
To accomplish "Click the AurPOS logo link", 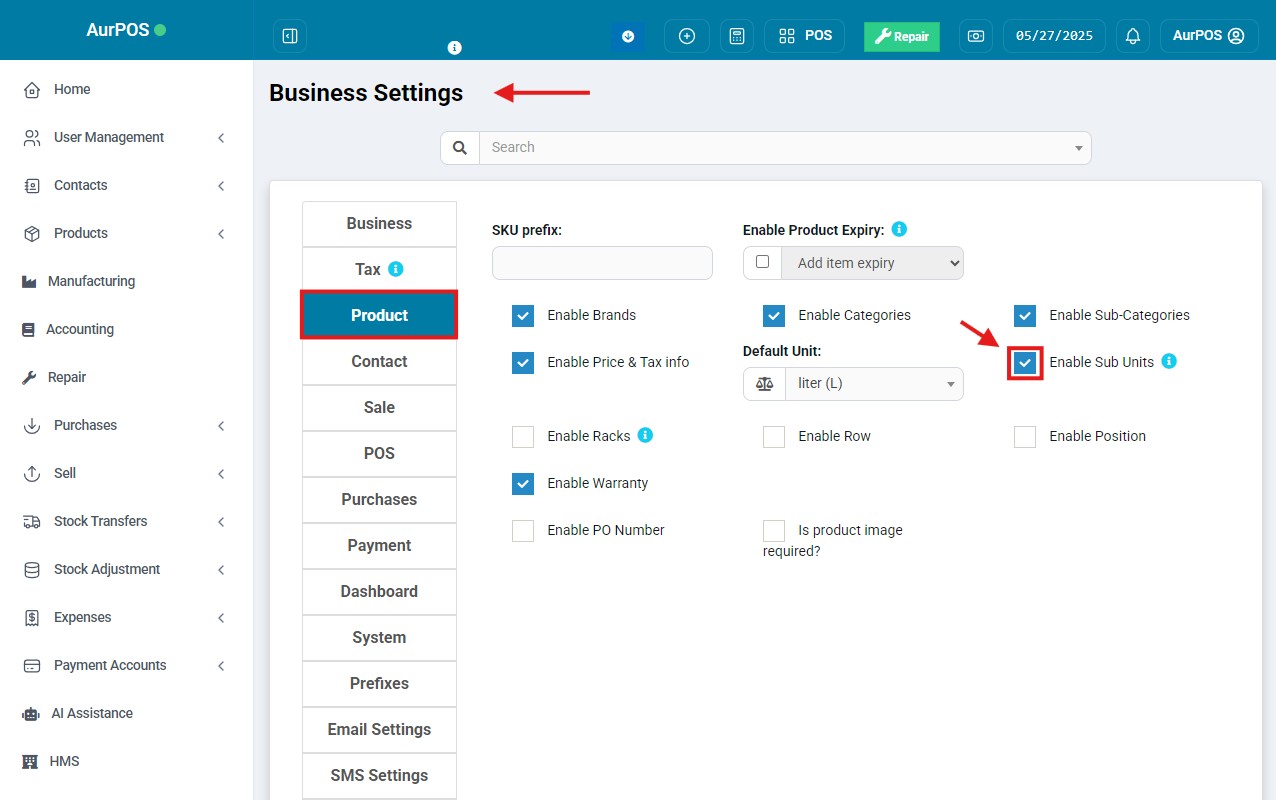I will [126, 30].
